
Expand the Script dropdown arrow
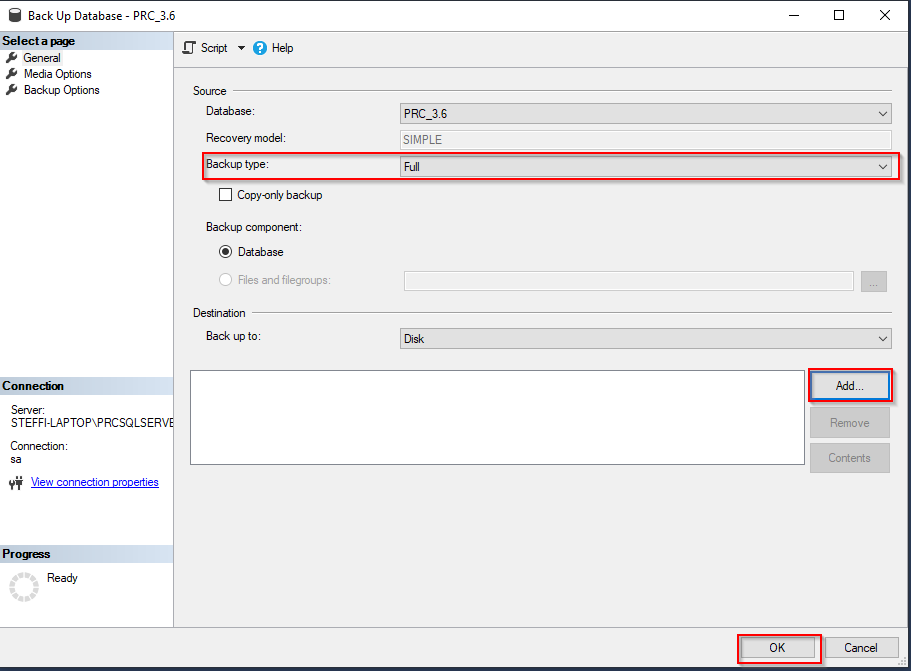point(241,48)
